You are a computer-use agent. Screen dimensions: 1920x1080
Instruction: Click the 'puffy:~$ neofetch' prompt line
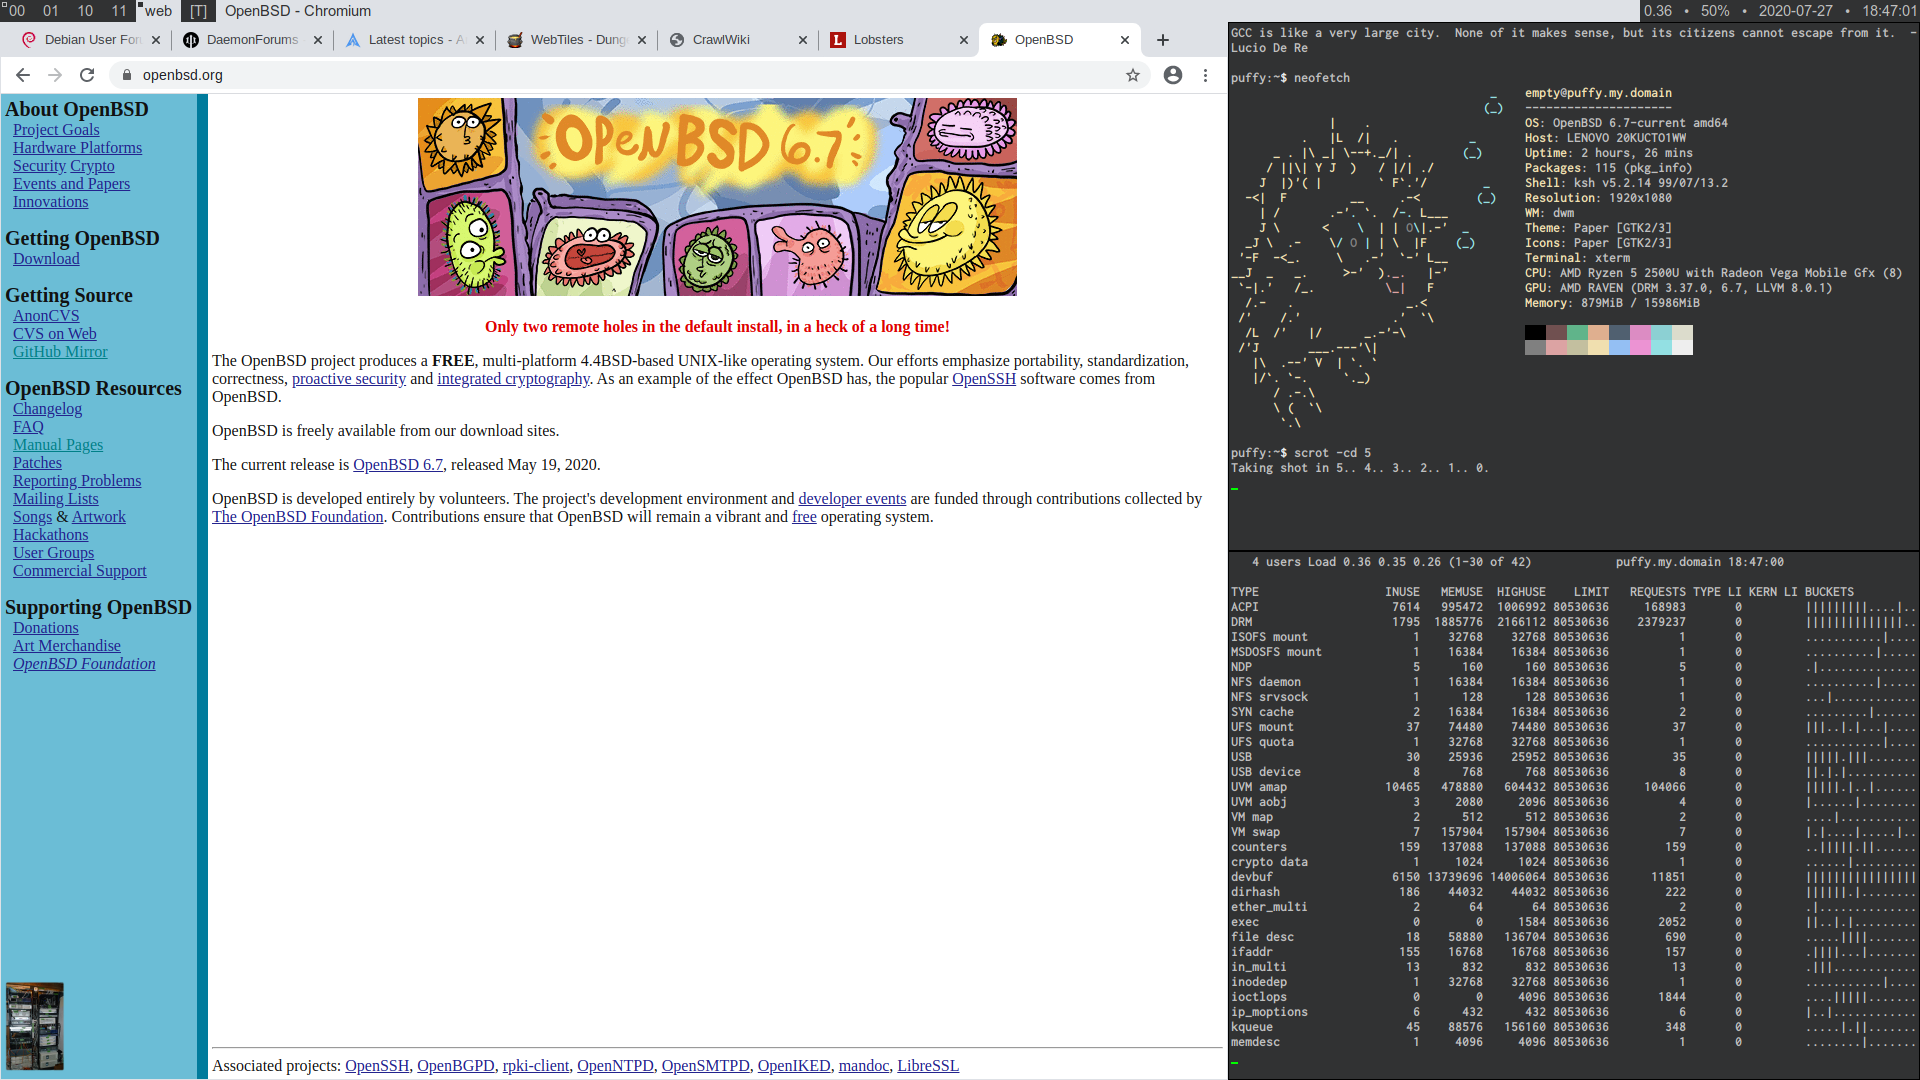tap(1290, 78)
